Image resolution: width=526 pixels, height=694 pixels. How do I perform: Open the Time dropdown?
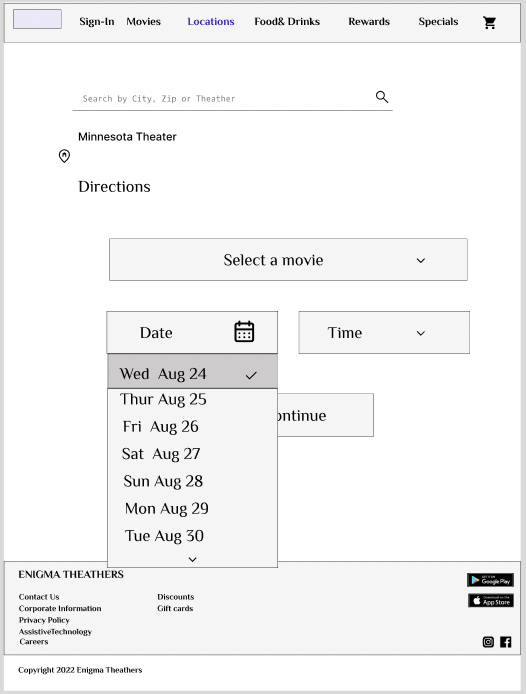tap(384, 332)
